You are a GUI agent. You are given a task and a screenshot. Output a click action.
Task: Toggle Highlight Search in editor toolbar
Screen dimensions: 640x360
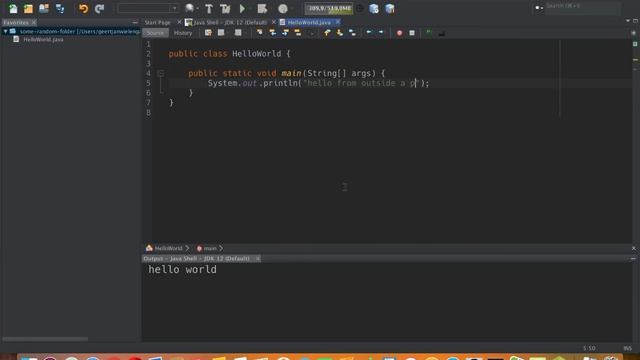[298, 33]
